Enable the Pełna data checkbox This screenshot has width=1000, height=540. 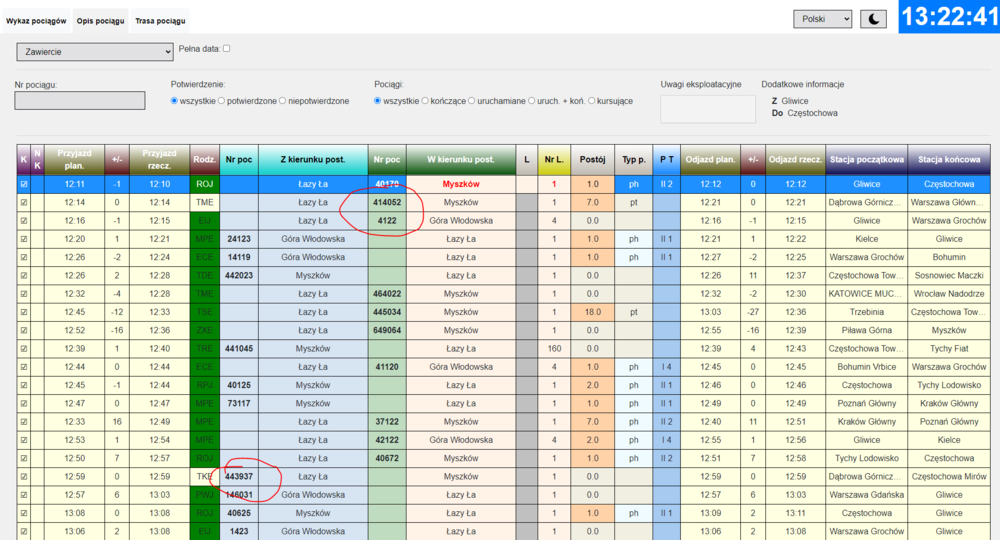(x=227, y=48)
